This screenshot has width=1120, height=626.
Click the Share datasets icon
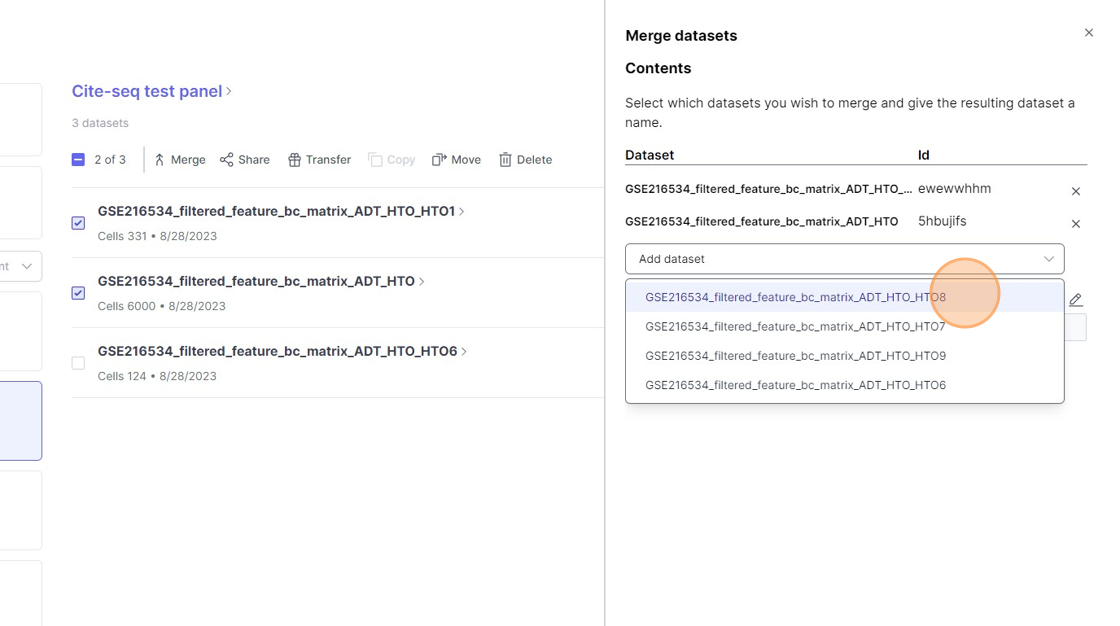point(227,160)
